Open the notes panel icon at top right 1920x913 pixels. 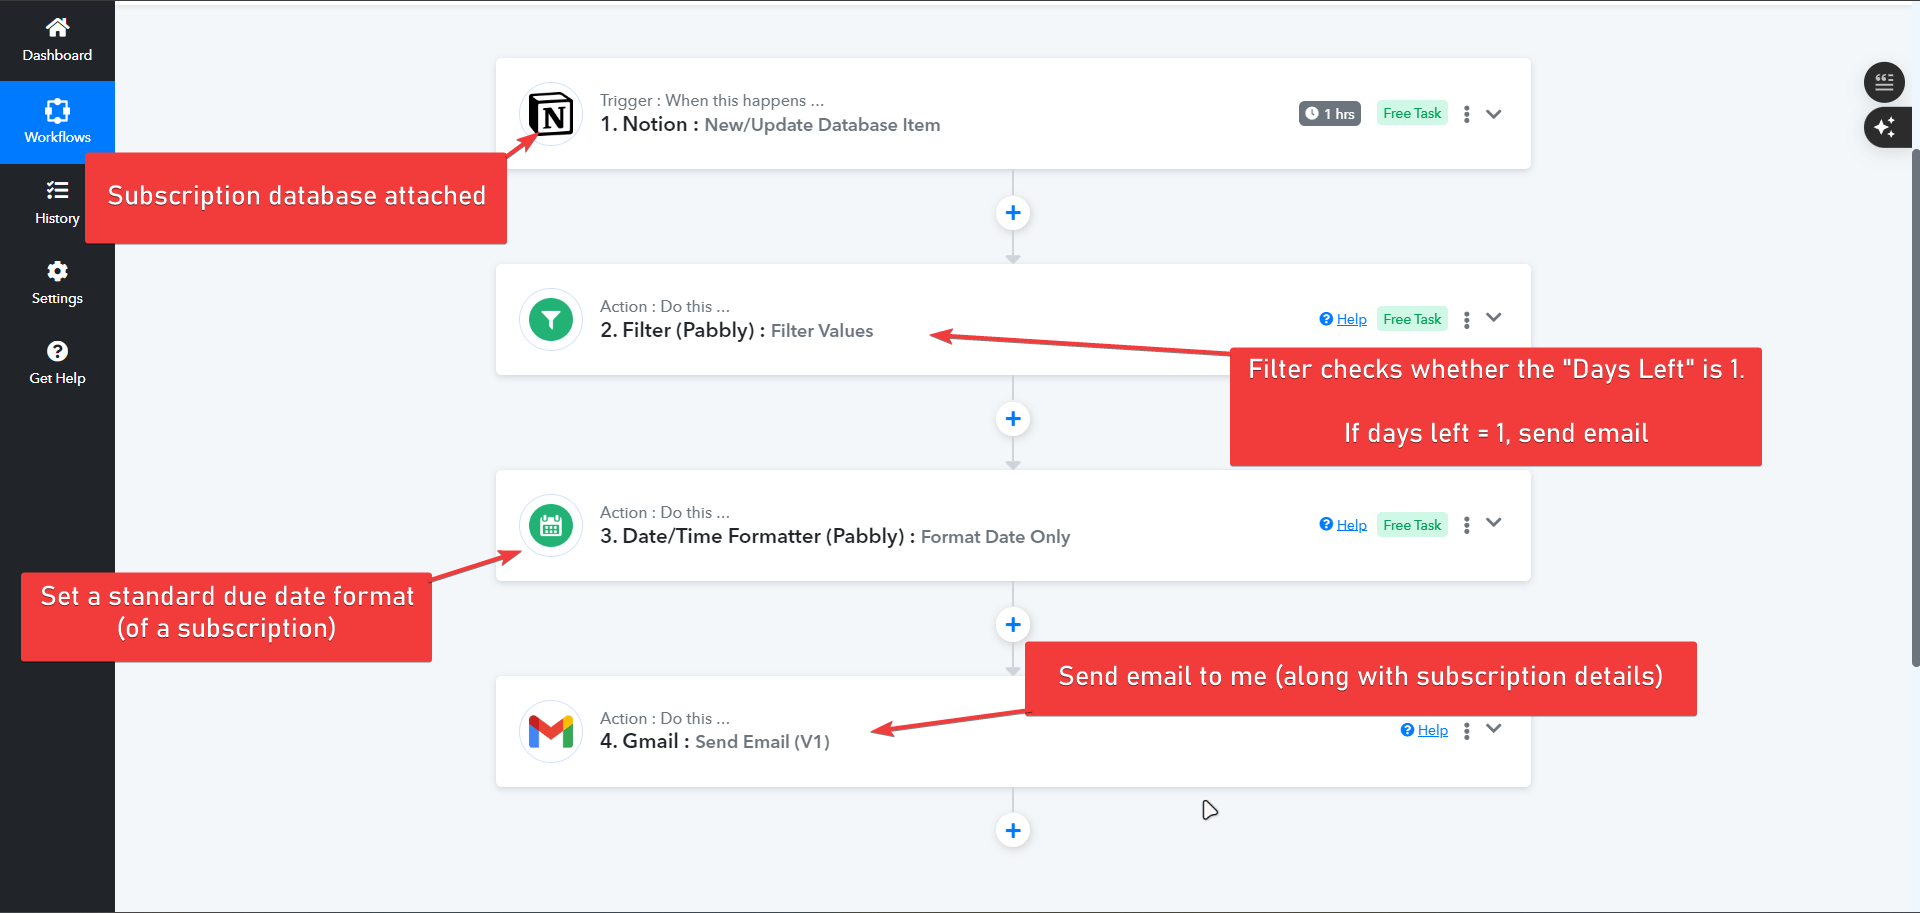1884,82
